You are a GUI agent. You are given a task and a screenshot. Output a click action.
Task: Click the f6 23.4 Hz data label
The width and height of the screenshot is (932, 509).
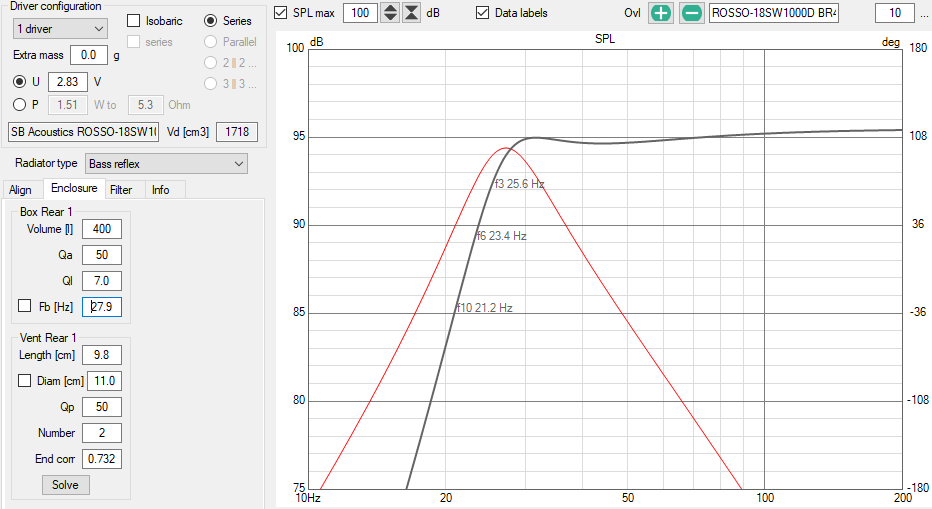tap(501, 235)
